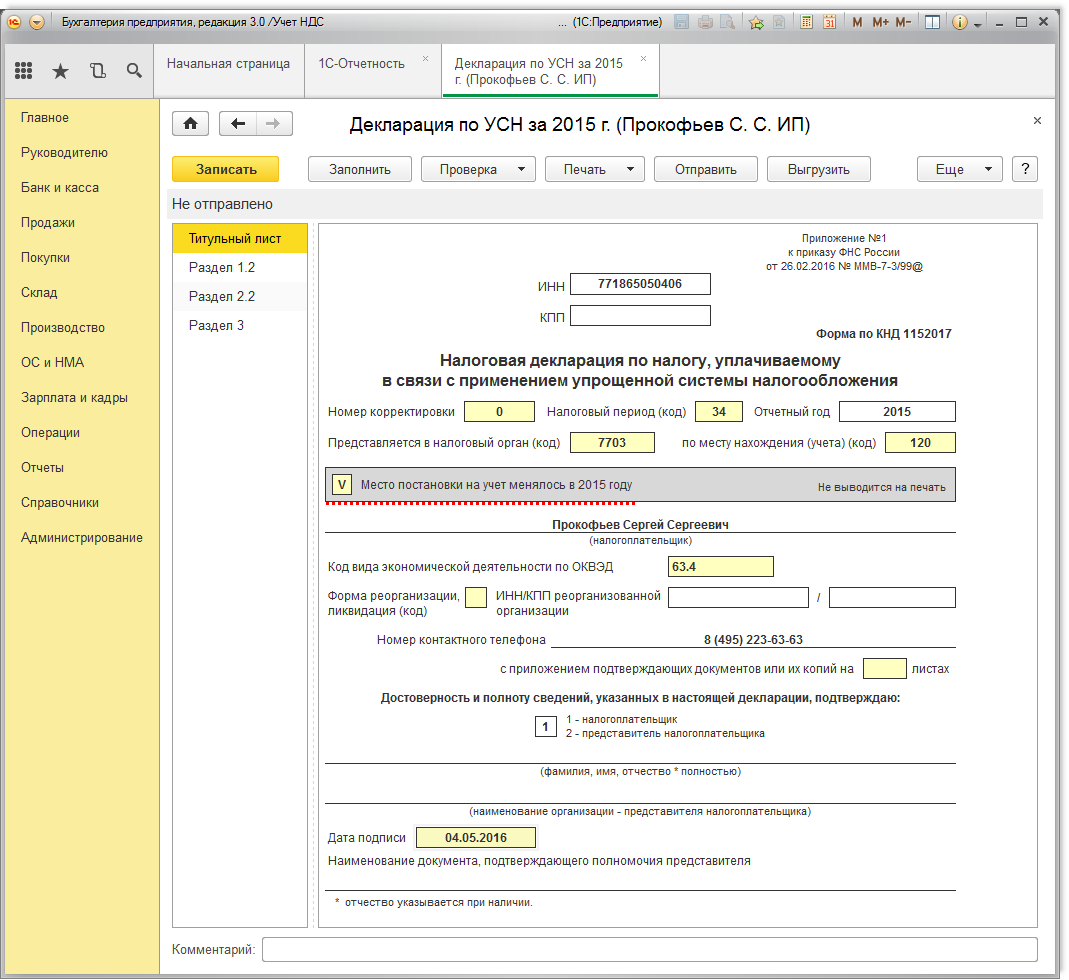Click the home icon button in the form
Viewport: 1069px width, 980px height.
[190, 123]
